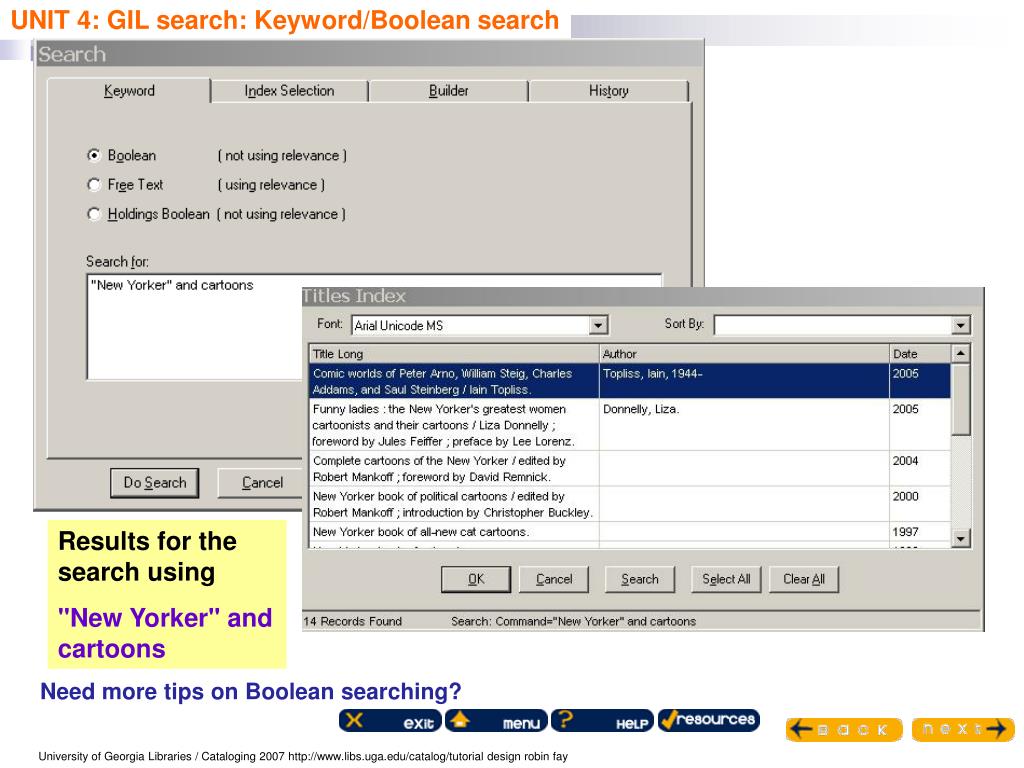The width and height of the screenshot is (1024, 768).
Task: Expand the Sort By dropdown
Action: coord(960,325)
